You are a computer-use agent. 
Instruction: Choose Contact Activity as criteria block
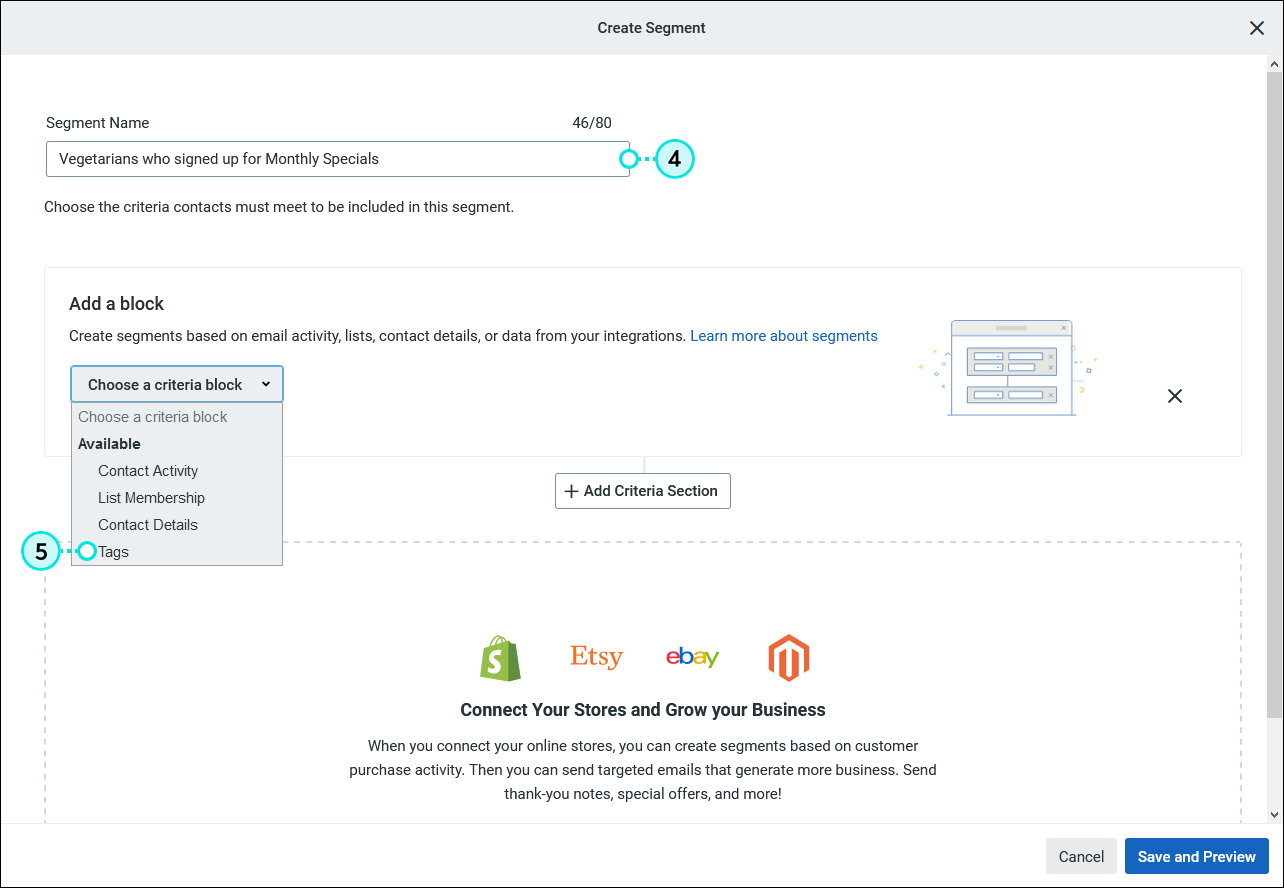[147, 470]
